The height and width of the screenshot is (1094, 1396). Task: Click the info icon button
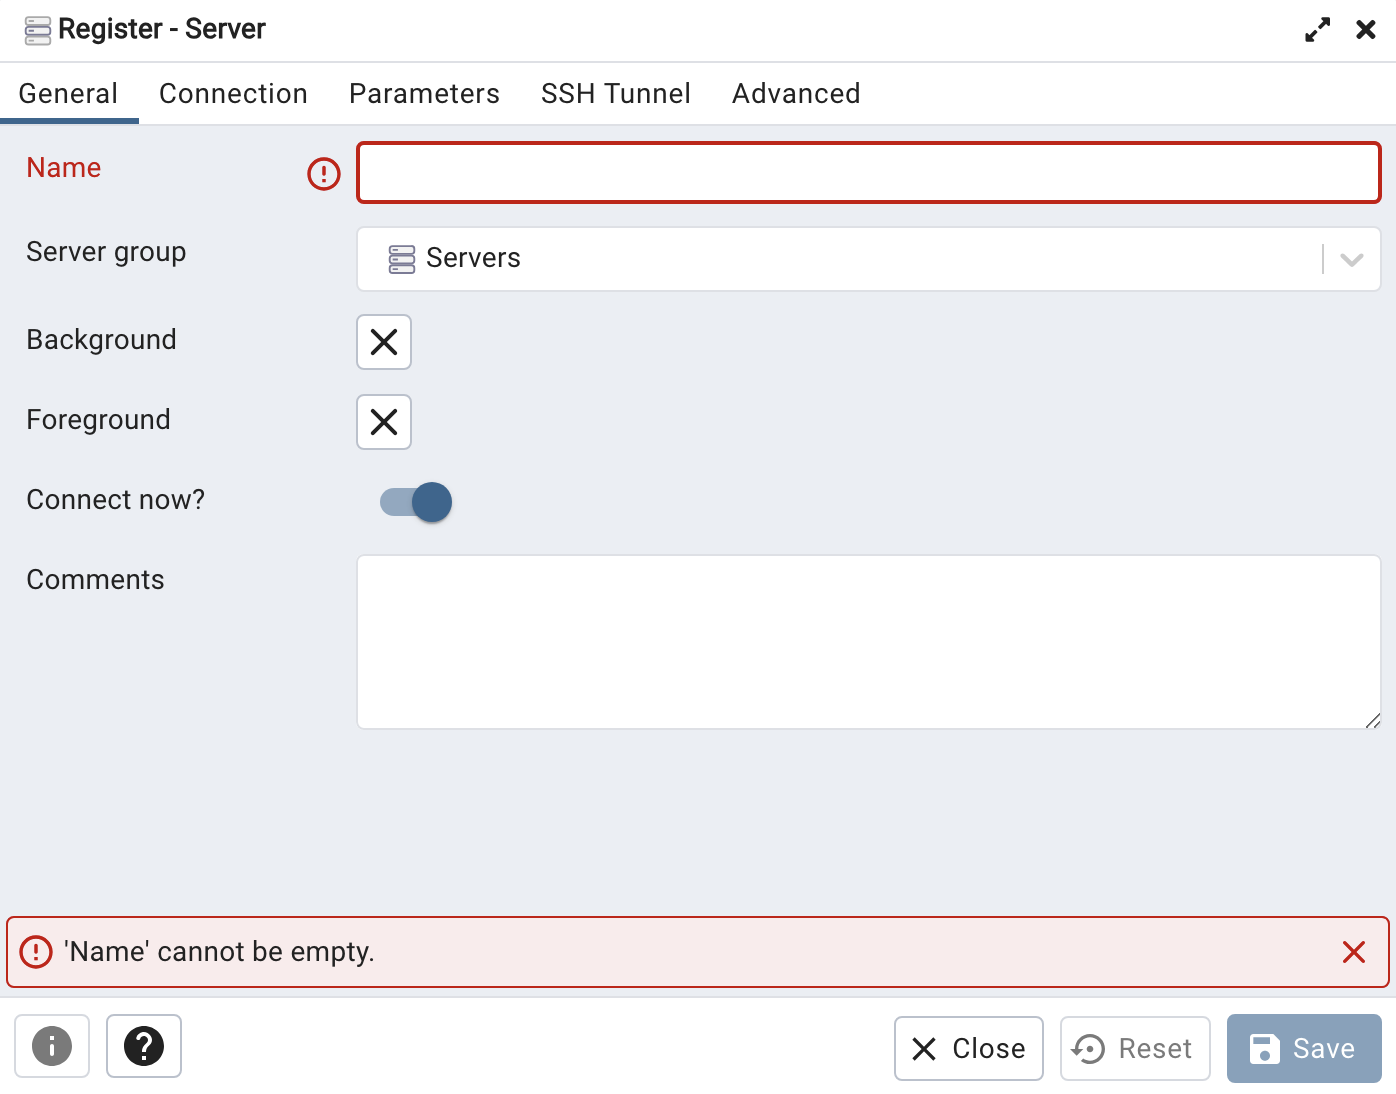coord(52,1046)
